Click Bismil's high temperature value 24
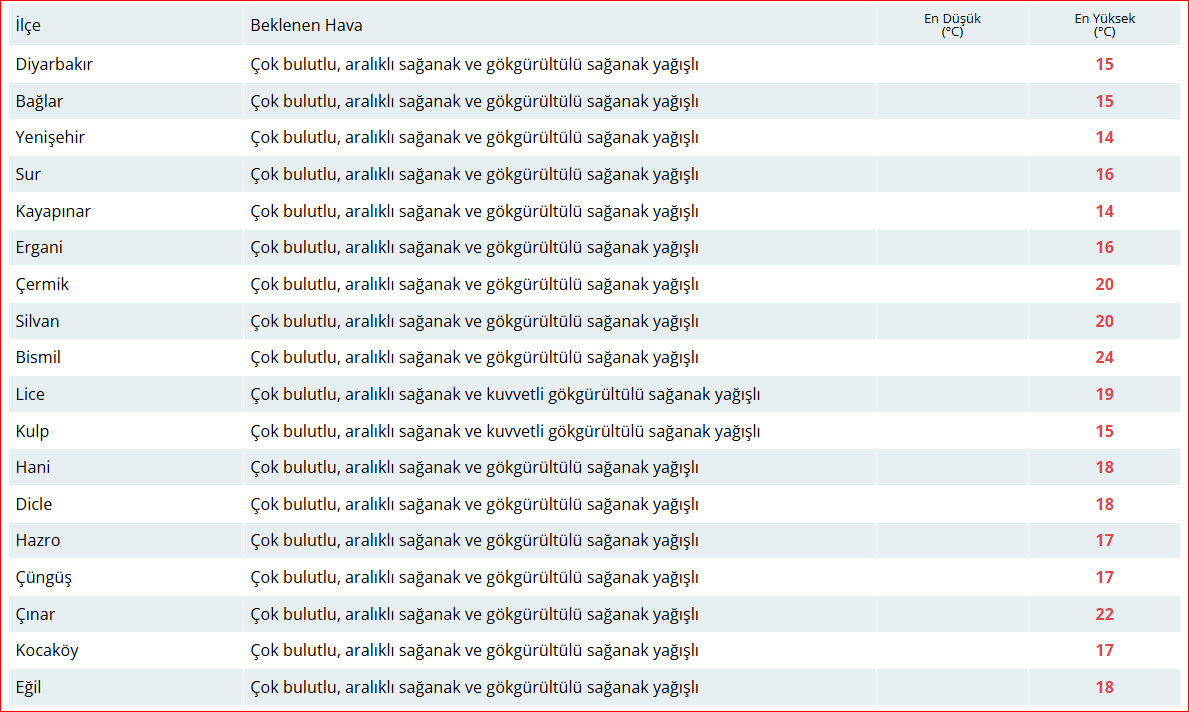1189x712 pixels. tap(1104, 358)
